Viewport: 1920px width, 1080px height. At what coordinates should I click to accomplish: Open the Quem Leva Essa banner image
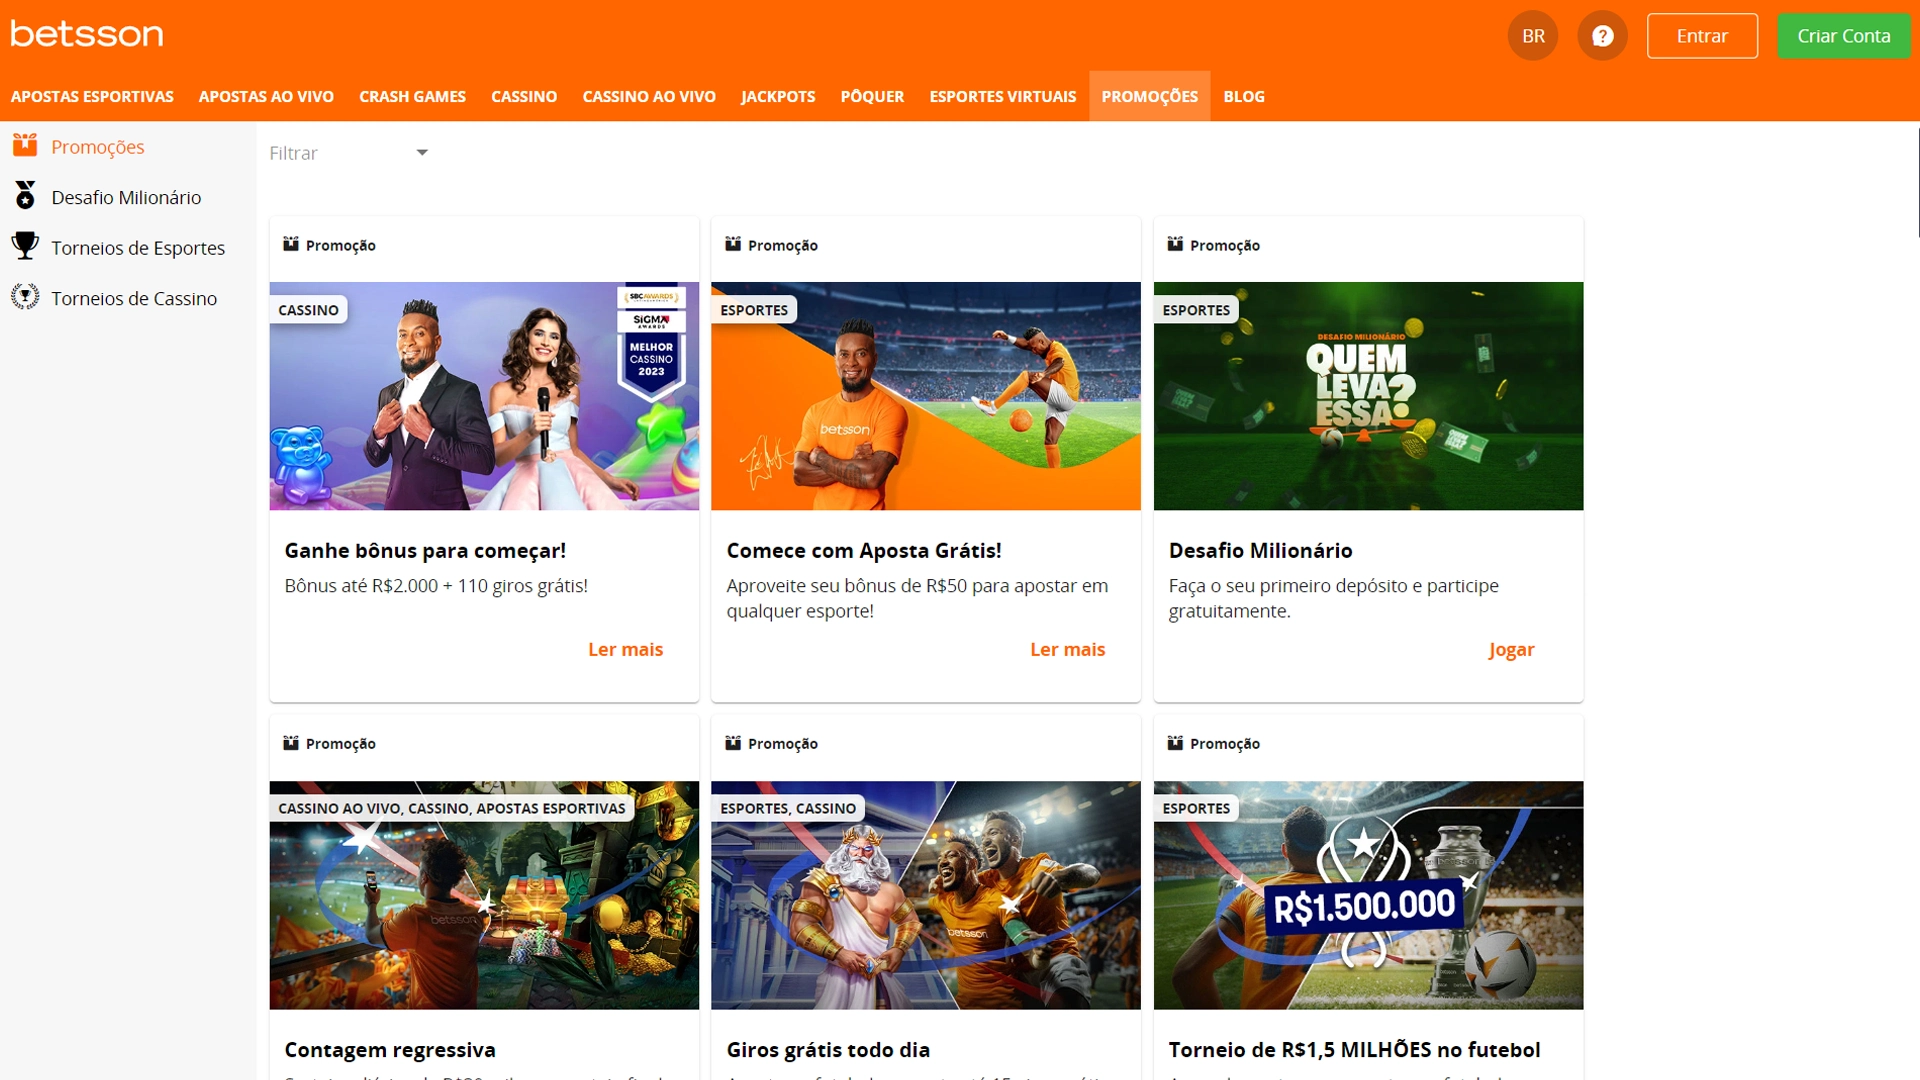coord(1368,396)
